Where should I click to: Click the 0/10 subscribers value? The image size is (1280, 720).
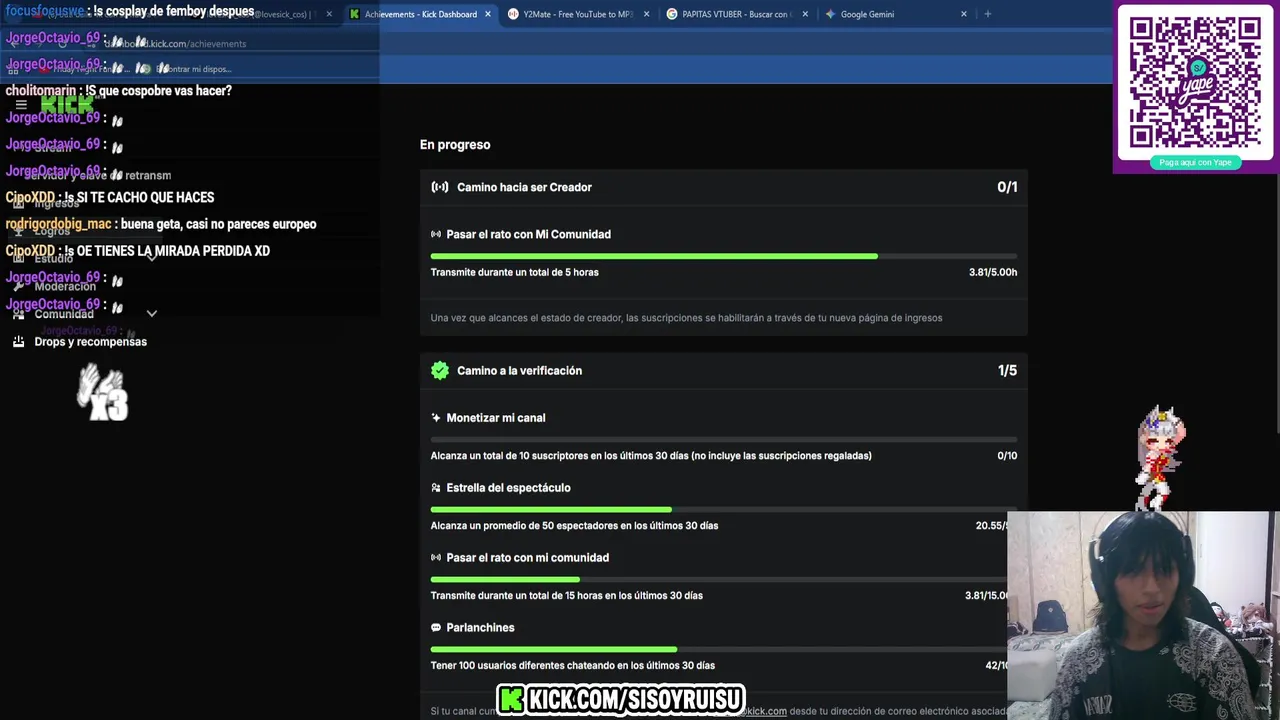click(1007, 456)
